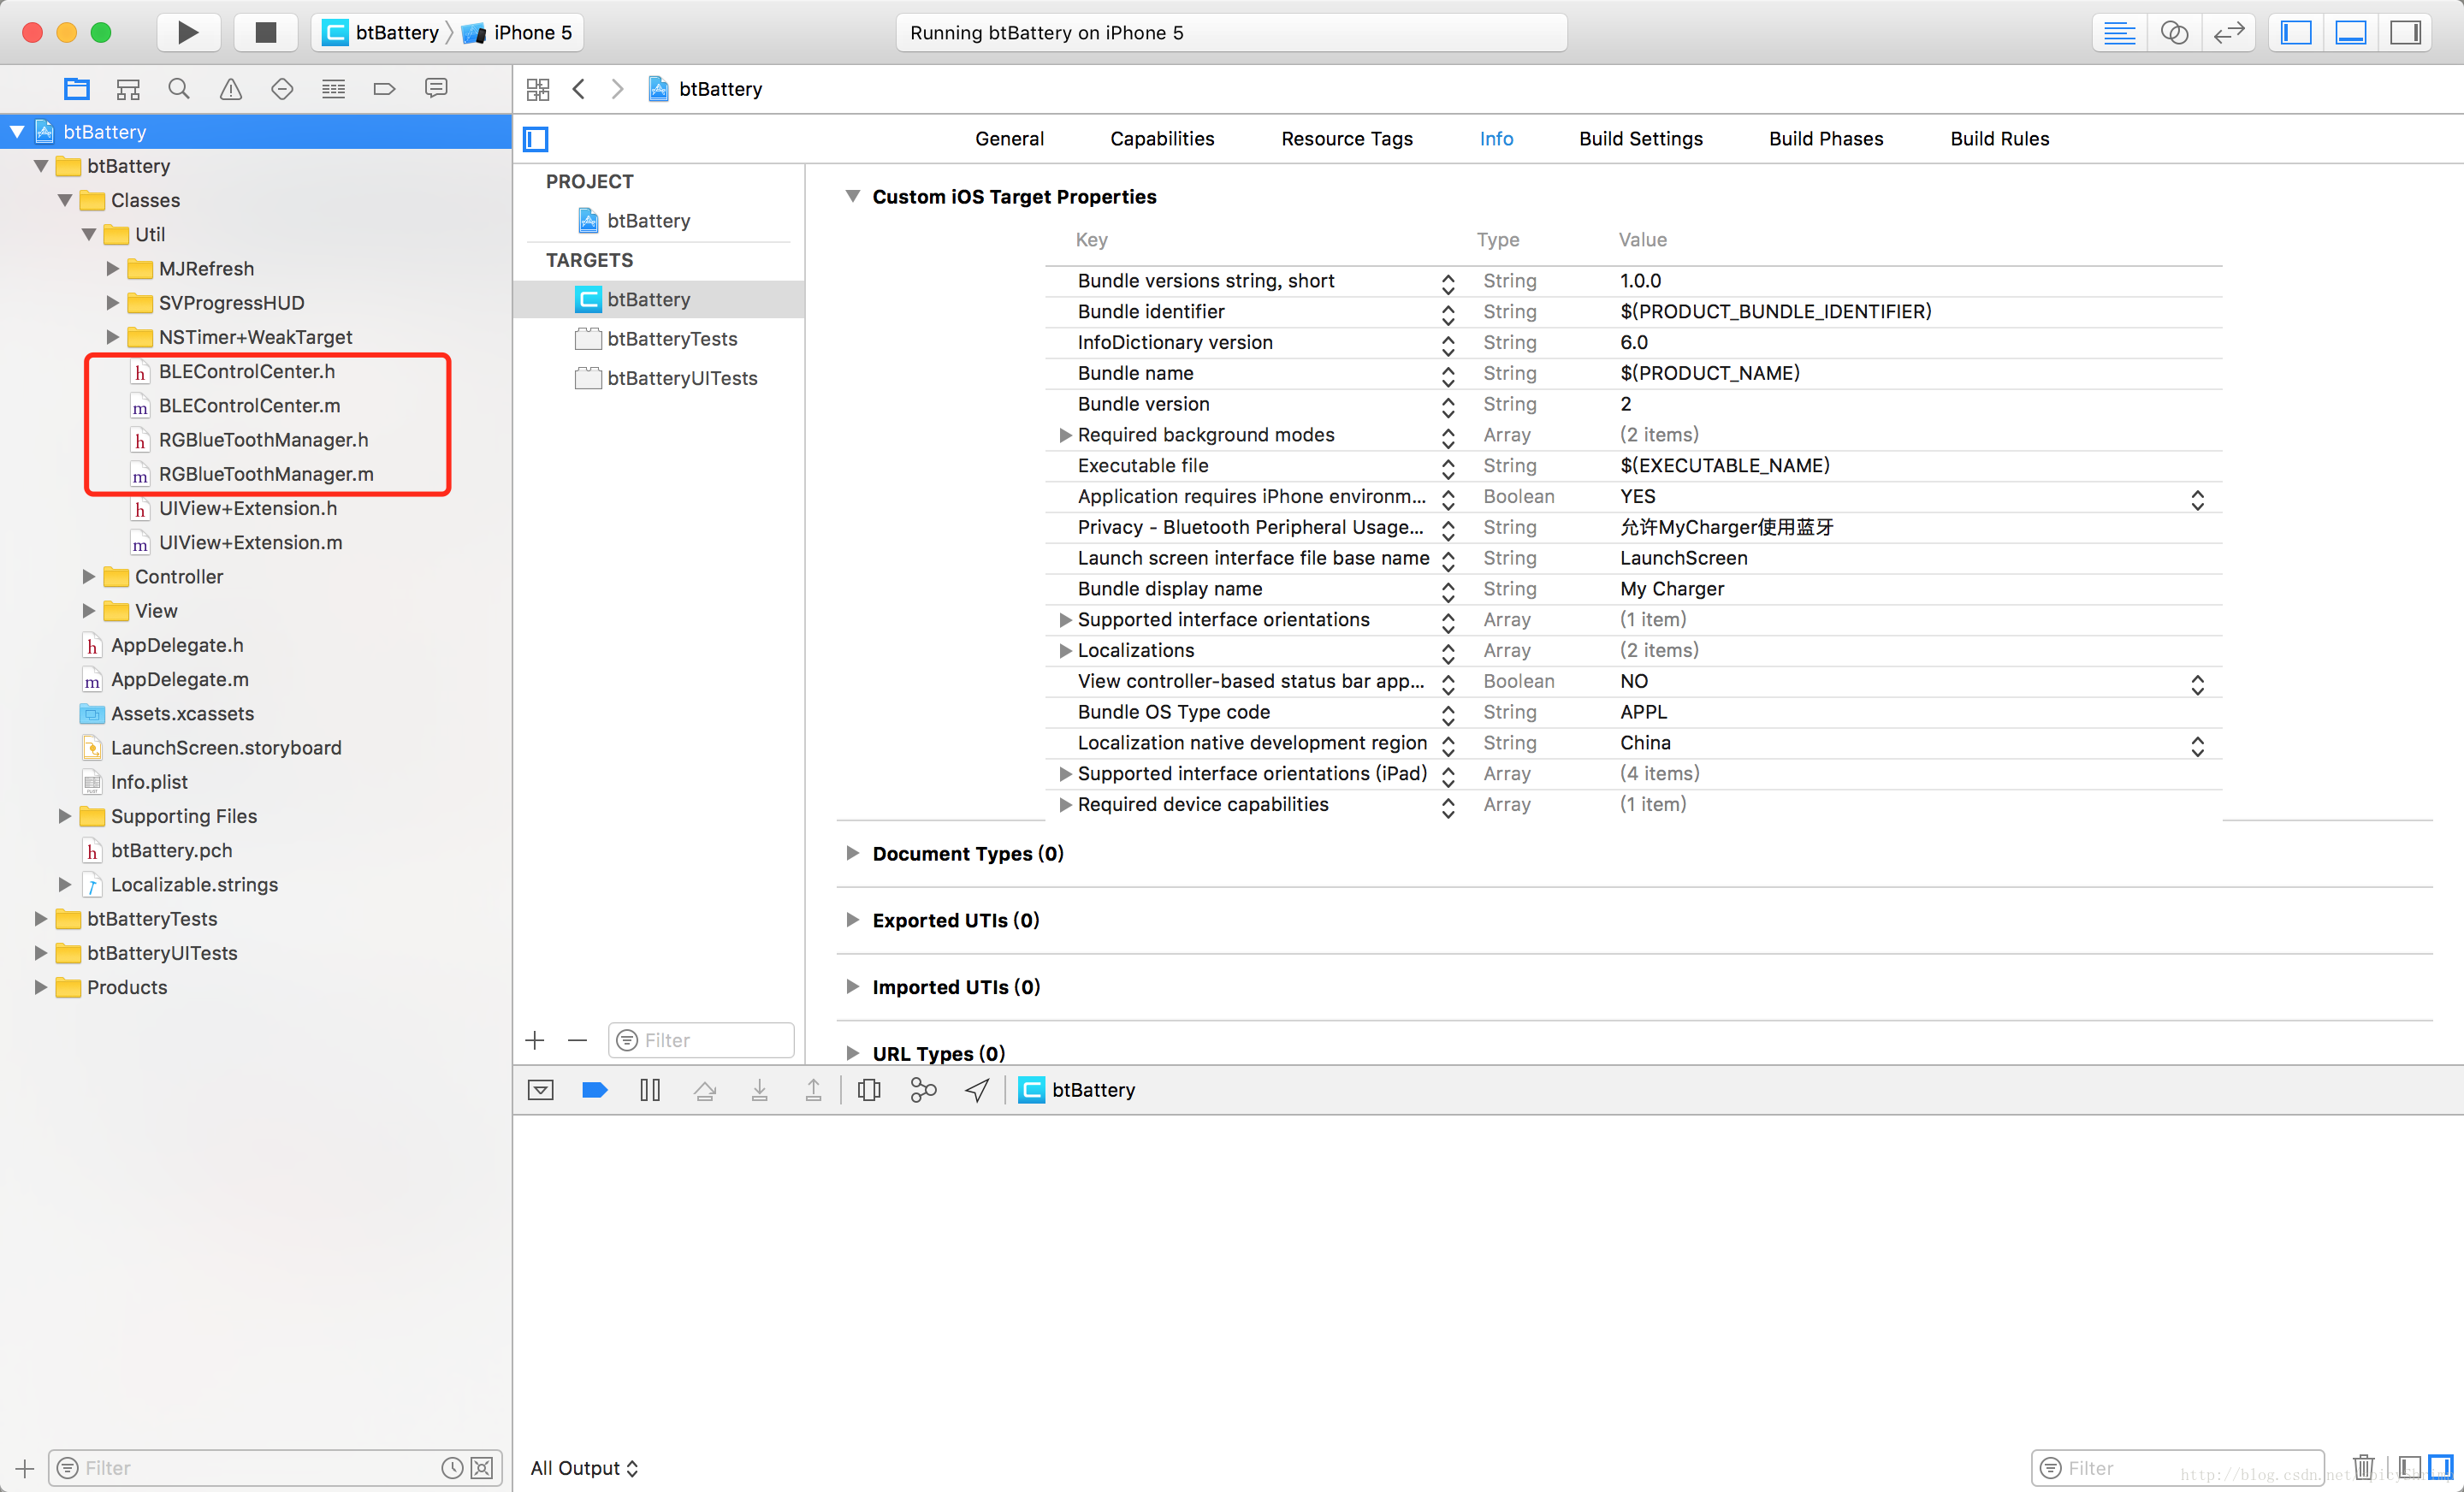
Task: Click the Run/Play button in toolbar
Action: [188, 30]
